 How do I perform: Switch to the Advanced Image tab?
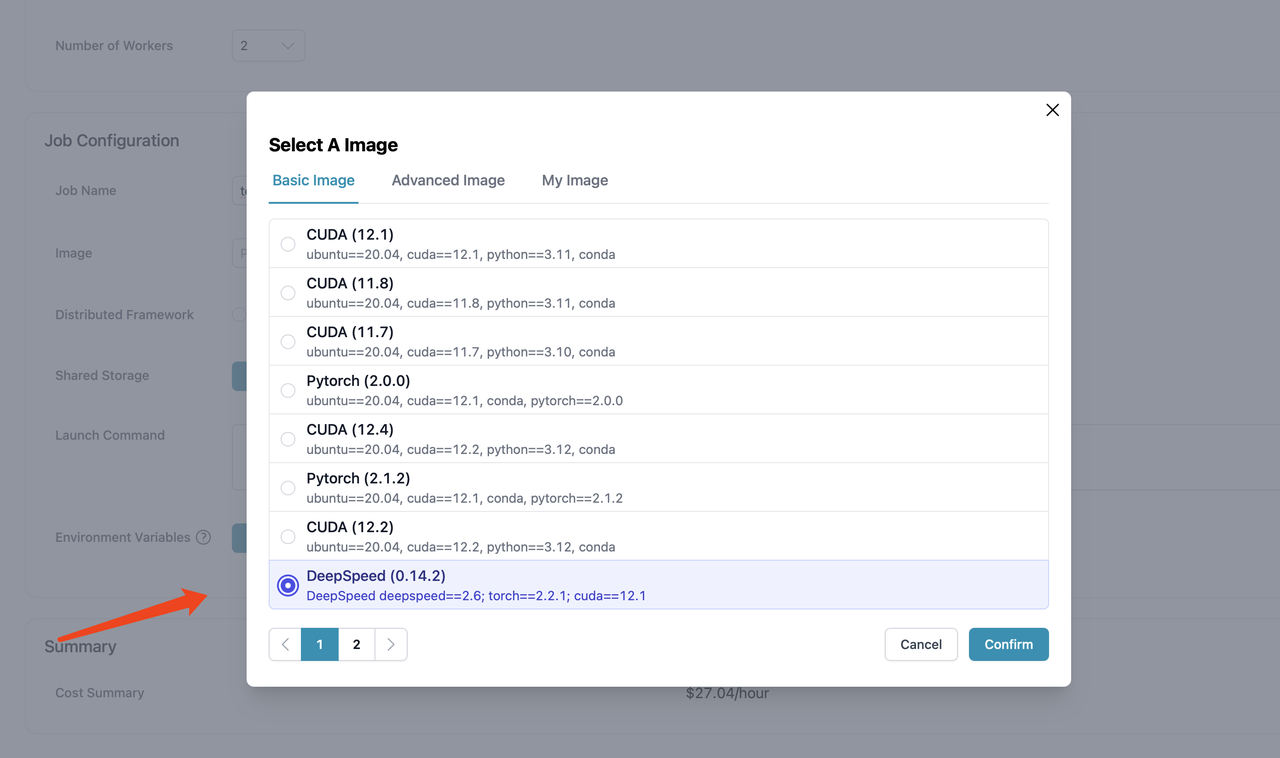[448, 180]
